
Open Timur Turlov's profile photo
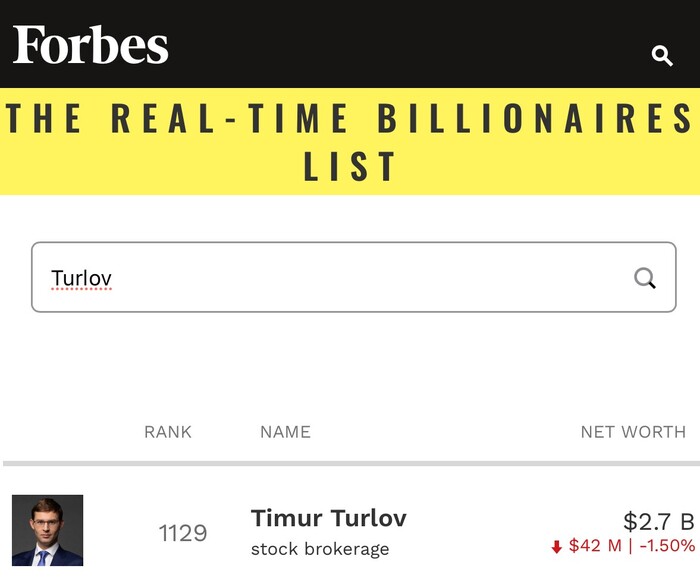click(47, 531)
